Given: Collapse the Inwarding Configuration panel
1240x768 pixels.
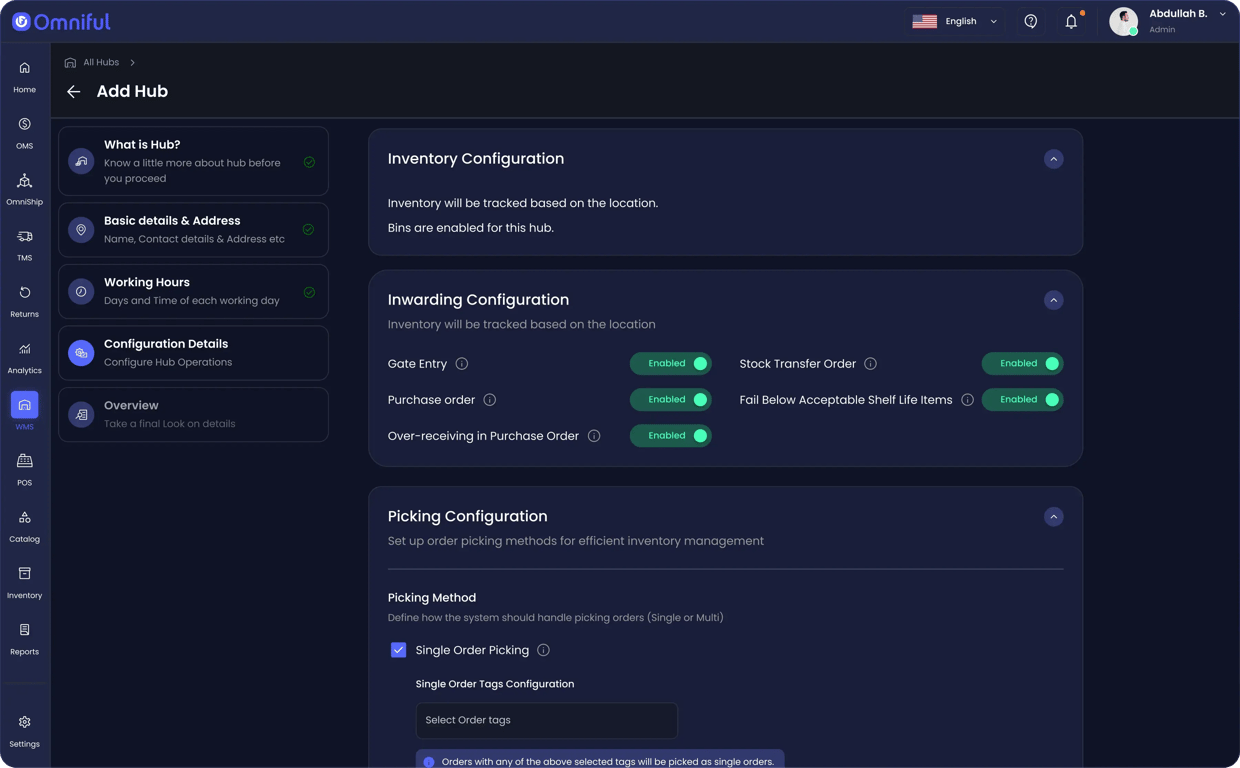Looking at the screenshot, I should (x=1053, y=299).
